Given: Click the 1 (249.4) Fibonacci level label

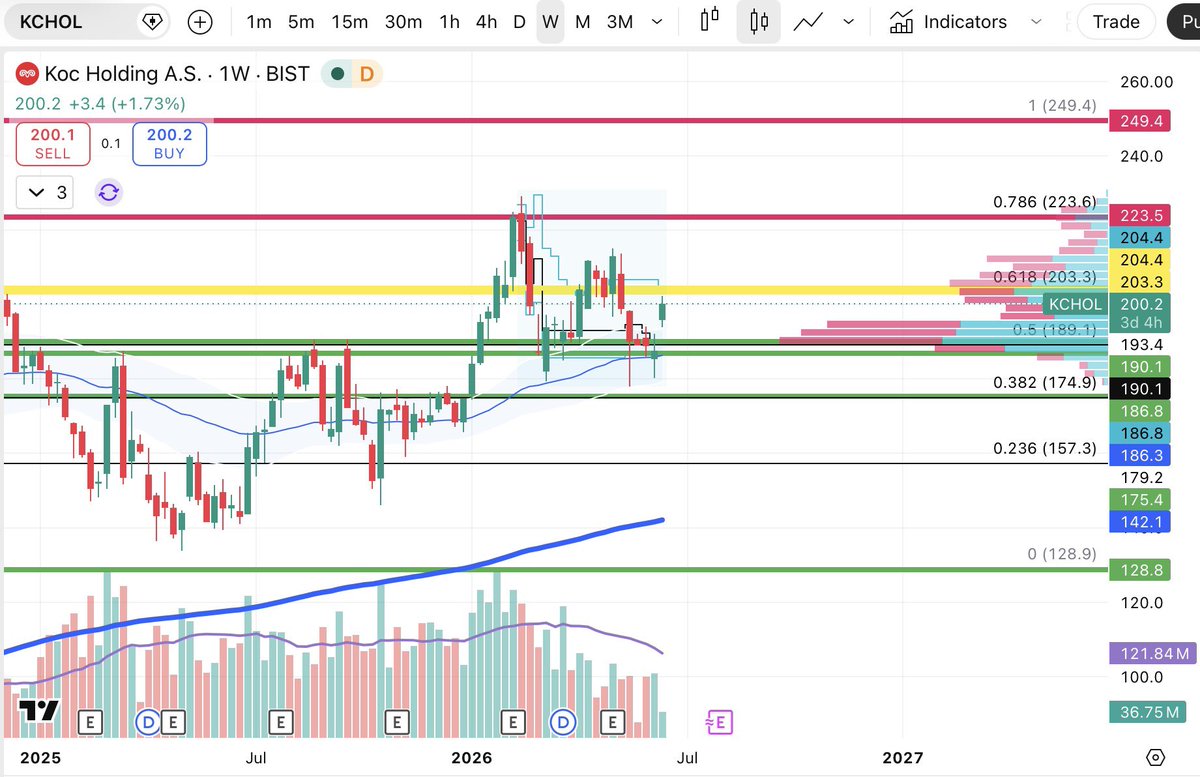Looking at the screenshot, I should click(1062, 105).
